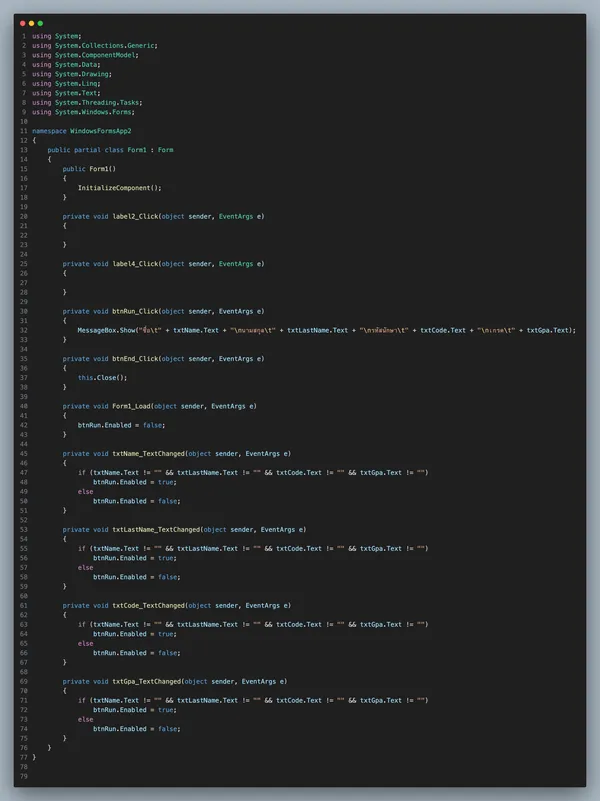600x801 pixels.
Task: Click the 'public Form1()' constructor line
Action: coord(89,169)
